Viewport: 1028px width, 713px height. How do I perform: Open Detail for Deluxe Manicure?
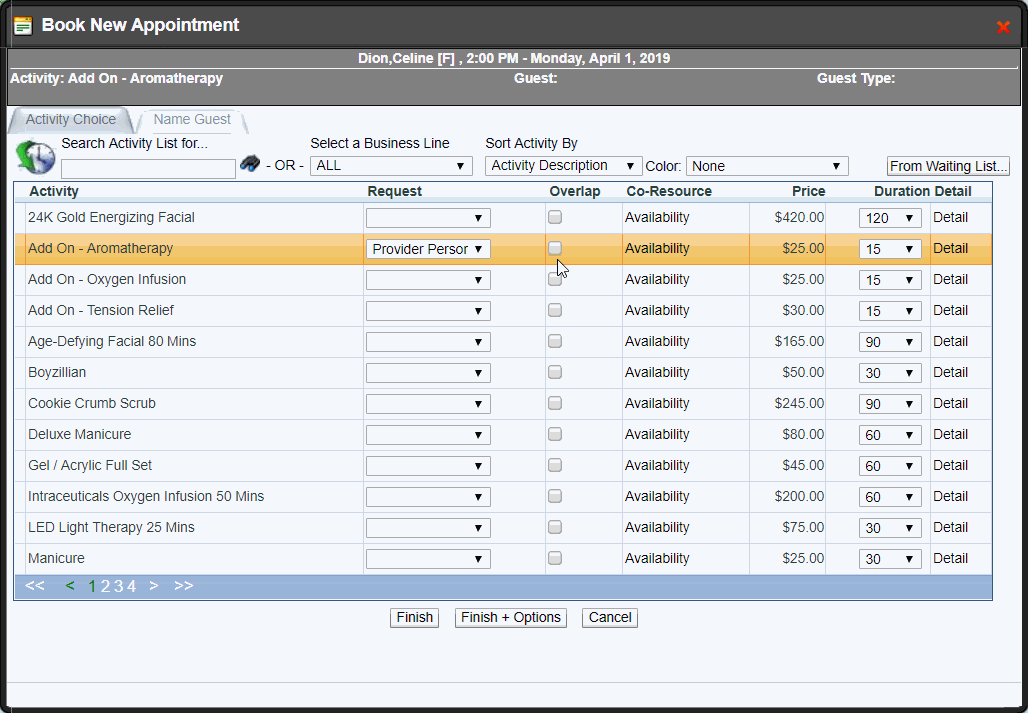tap(951, 434)
